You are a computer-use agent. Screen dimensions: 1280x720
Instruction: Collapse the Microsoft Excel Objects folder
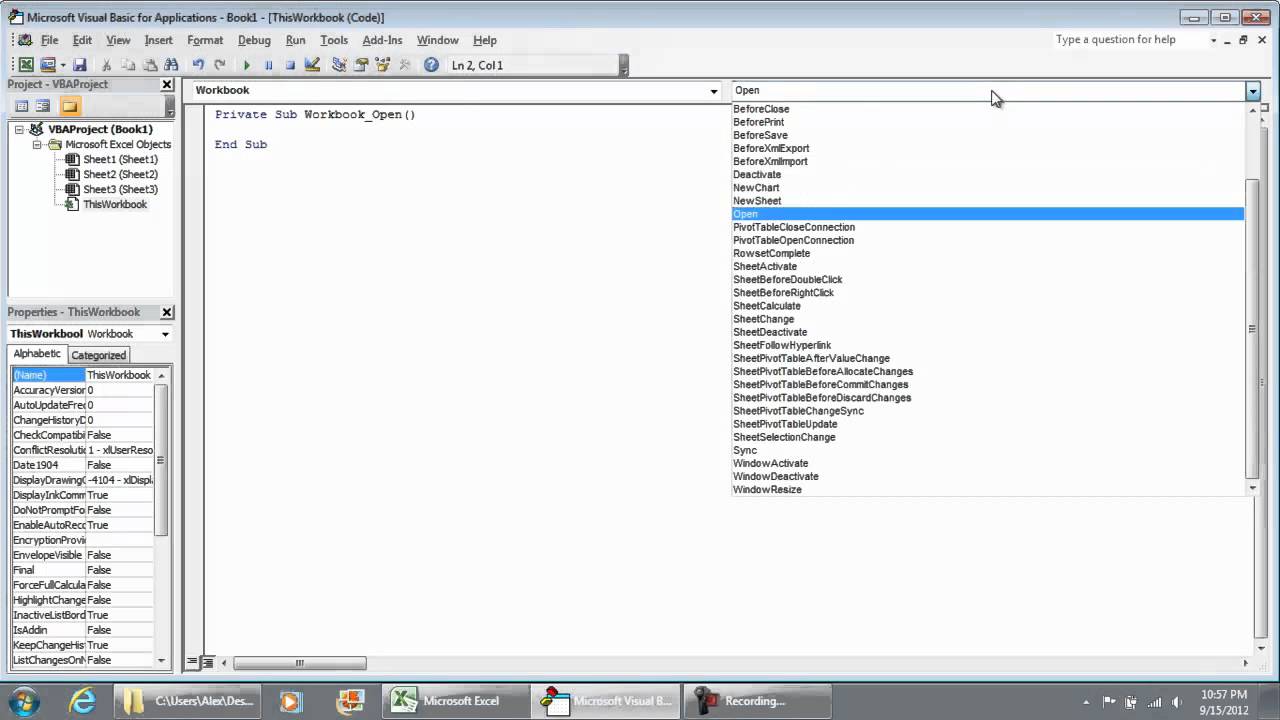(37, 145)
